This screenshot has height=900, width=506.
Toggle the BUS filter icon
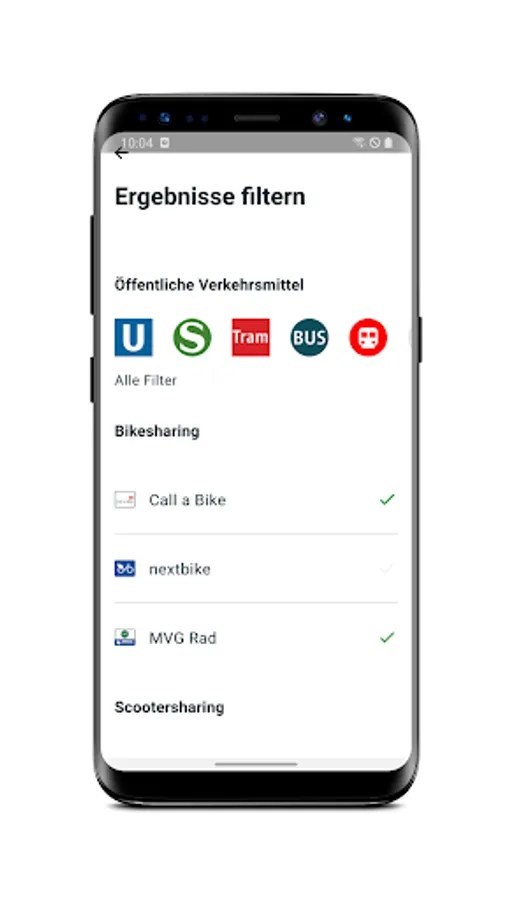[x=309, y=338]
